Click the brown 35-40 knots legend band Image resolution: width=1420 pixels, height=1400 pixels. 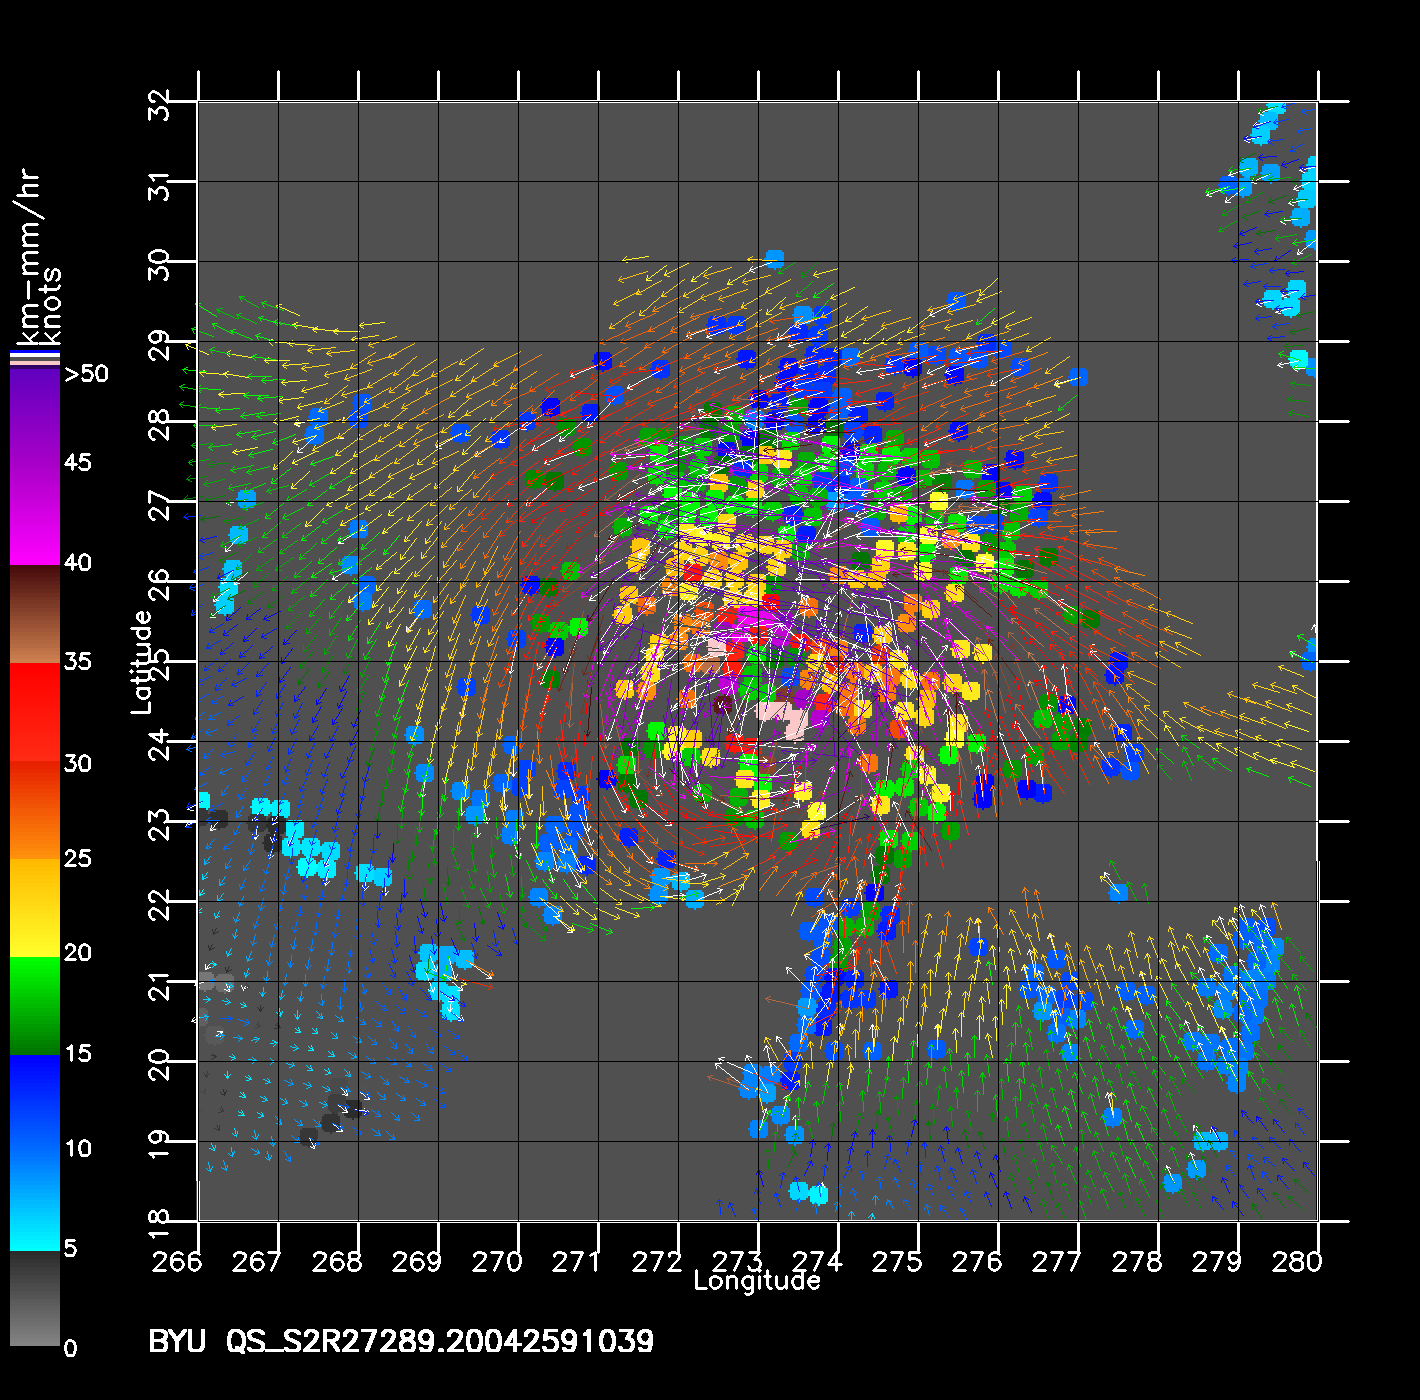point(35,614)
